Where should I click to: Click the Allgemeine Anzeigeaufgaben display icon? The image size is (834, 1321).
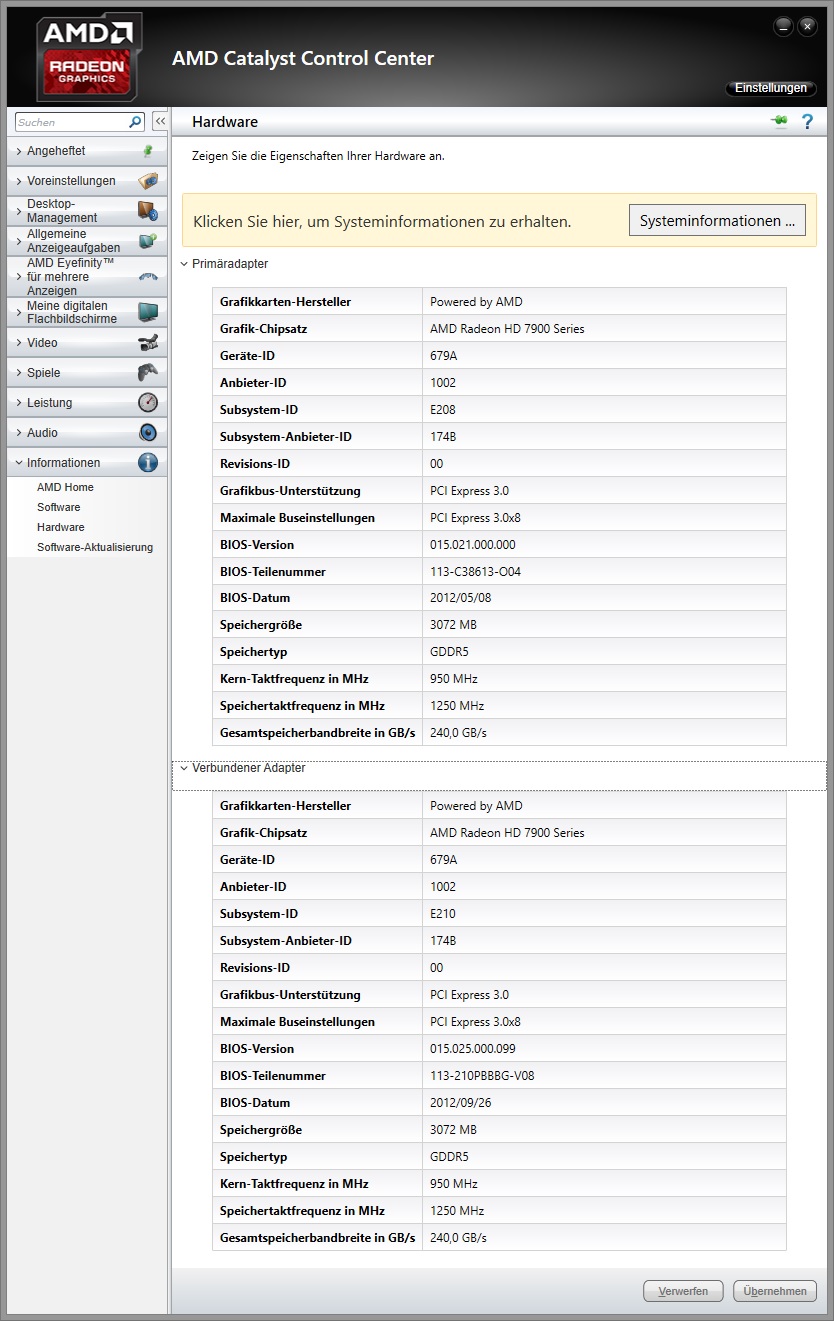[x=148, y=241]
